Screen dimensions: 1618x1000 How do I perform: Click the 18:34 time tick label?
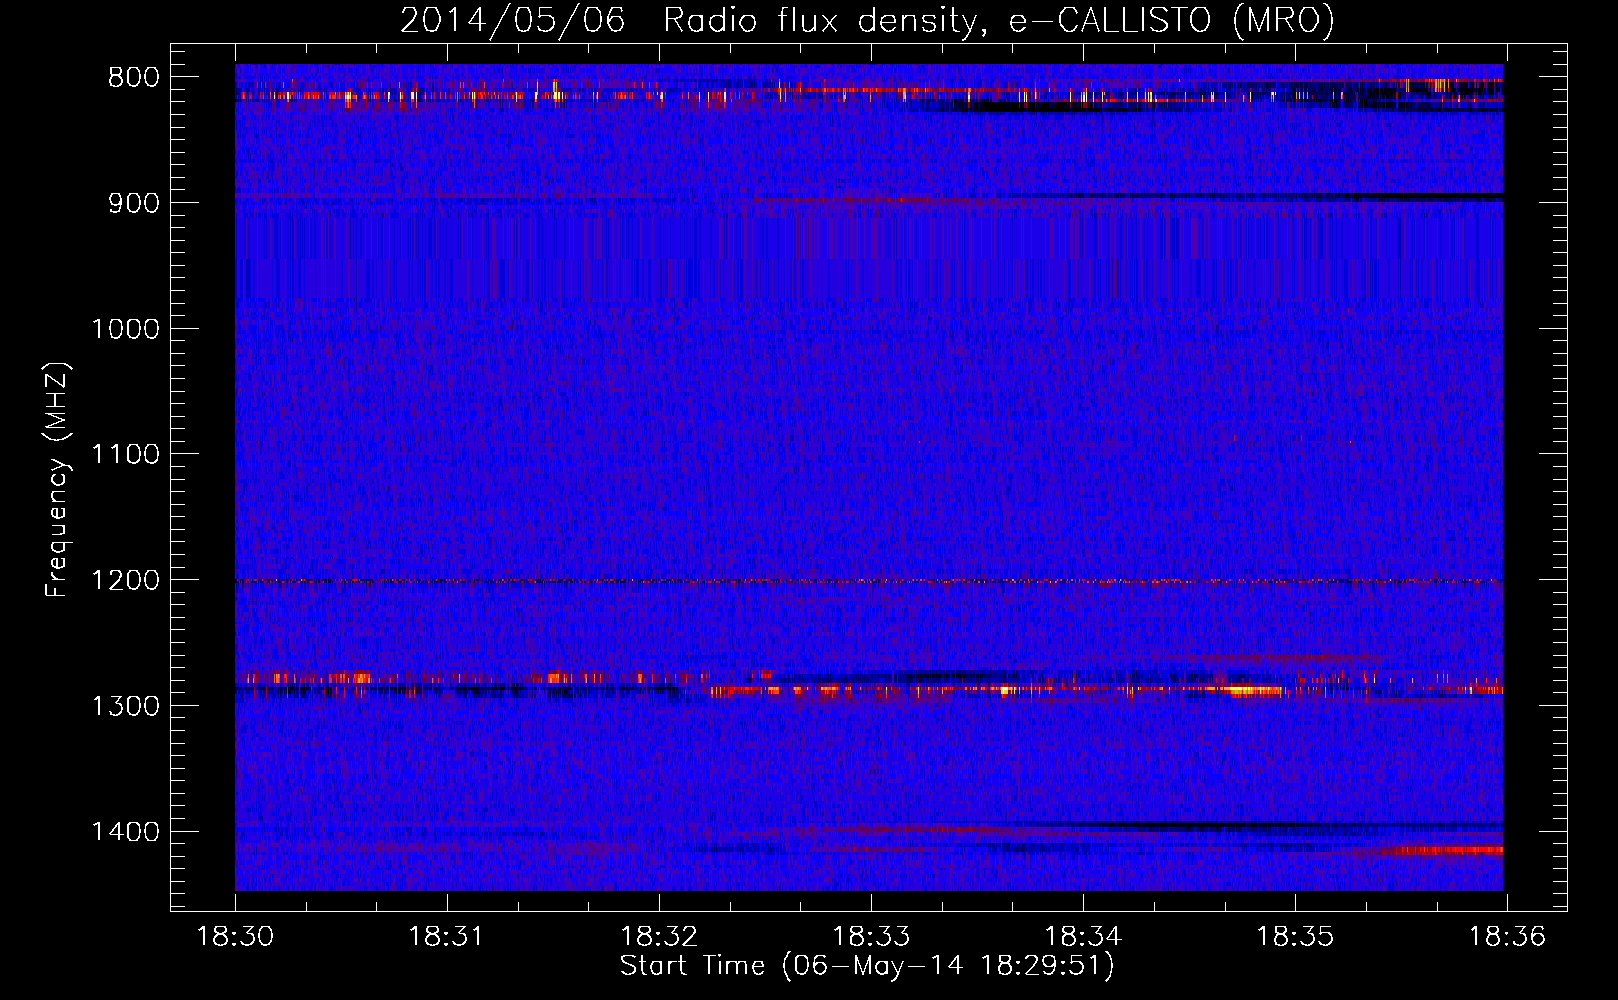(1083, 937)
